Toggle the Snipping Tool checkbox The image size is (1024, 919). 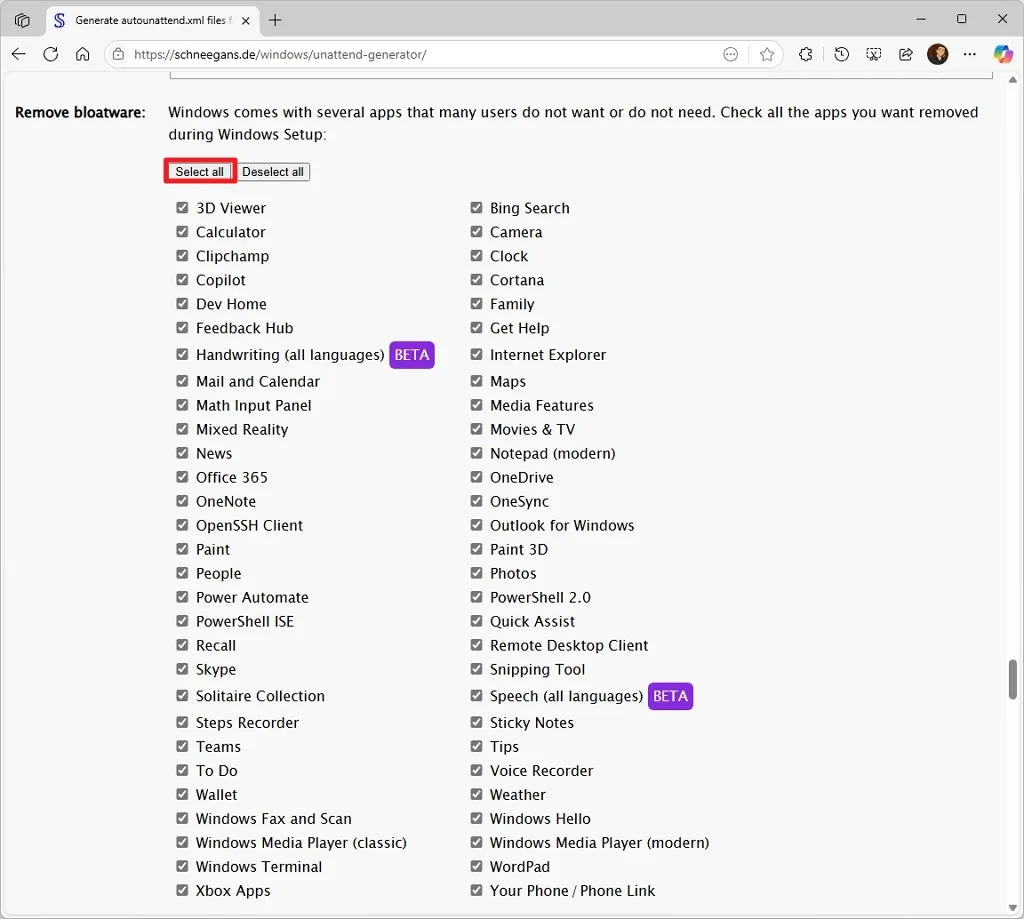click(x=476, y=669)
